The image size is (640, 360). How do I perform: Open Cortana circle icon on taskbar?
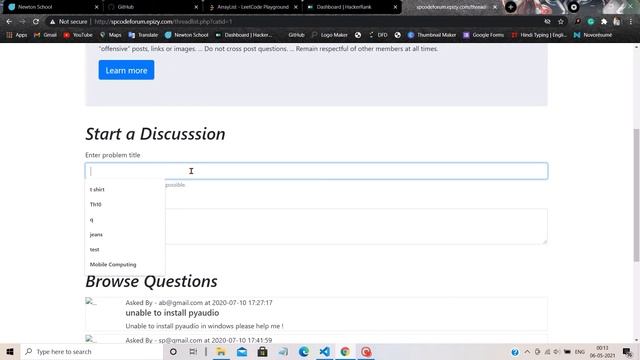pyautogui.click(x=173, y=351)
